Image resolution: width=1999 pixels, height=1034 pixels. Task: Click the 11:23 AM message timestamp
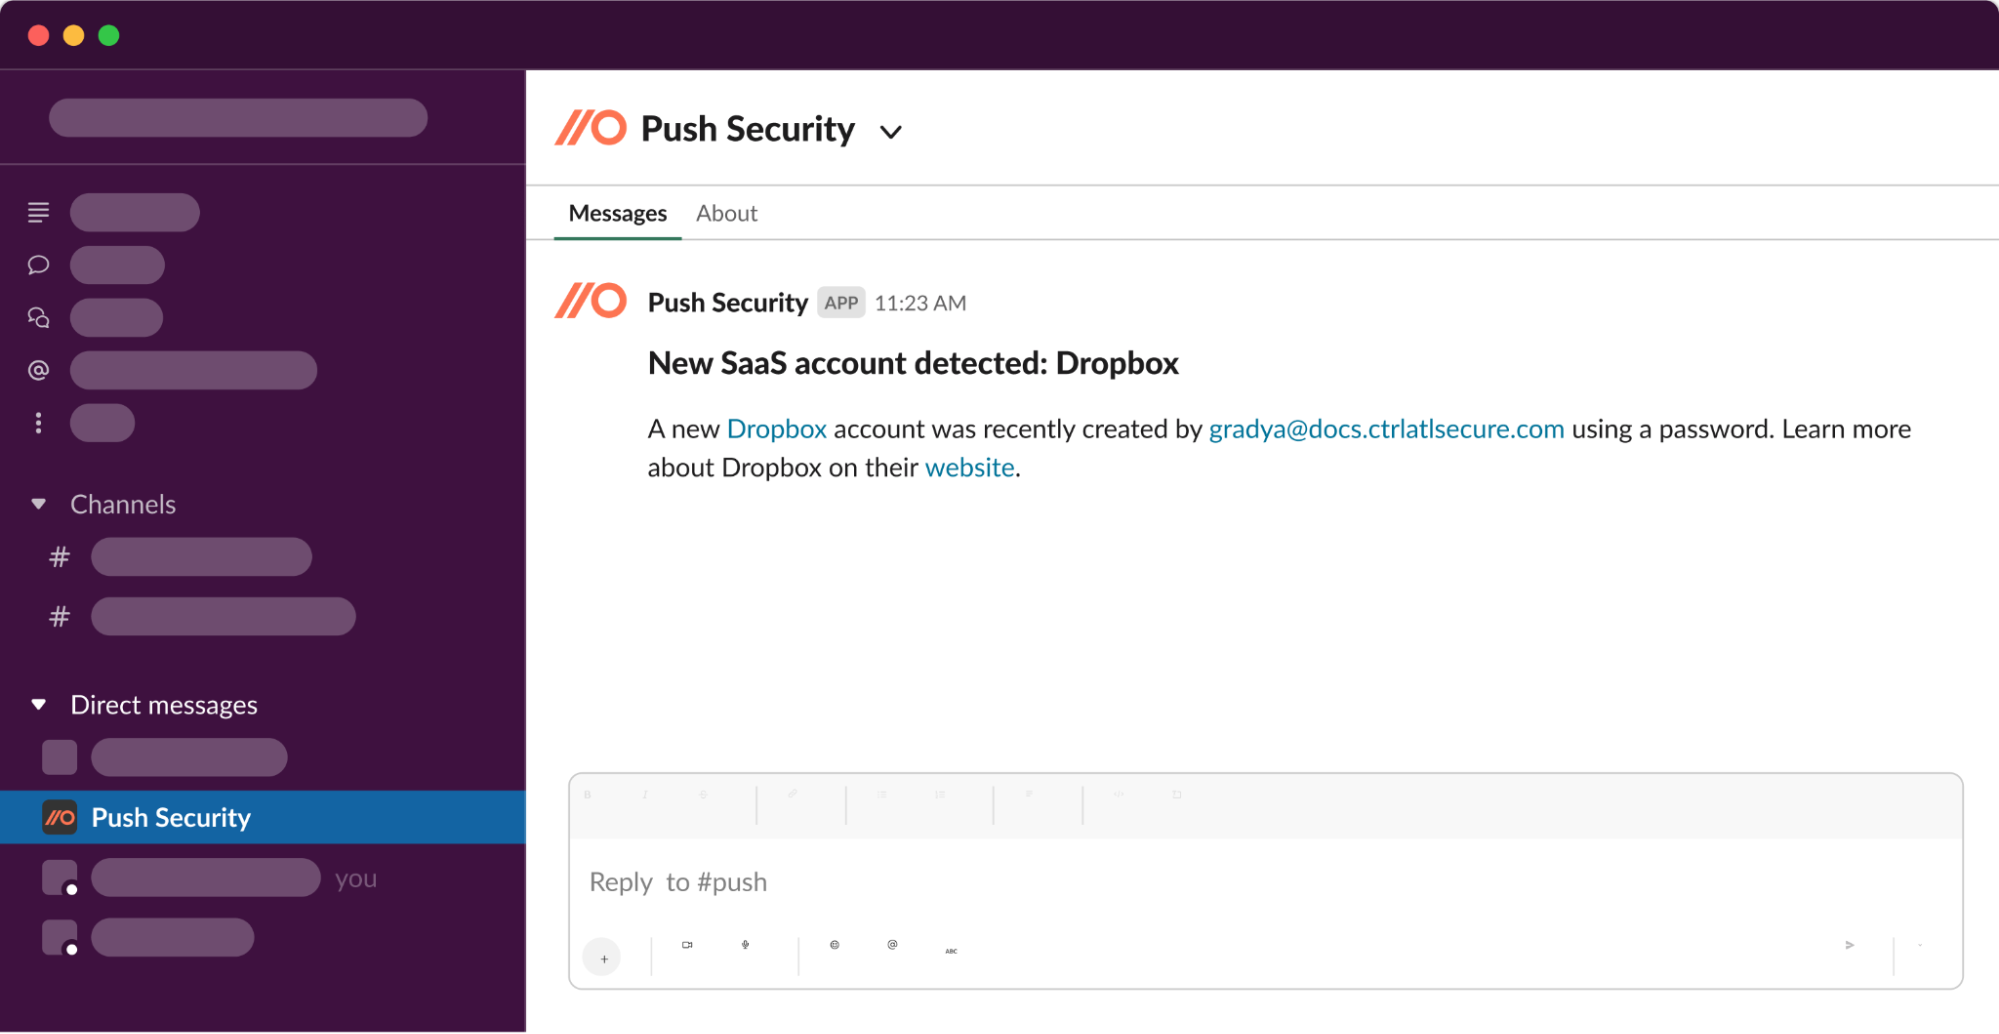(921, 303)
